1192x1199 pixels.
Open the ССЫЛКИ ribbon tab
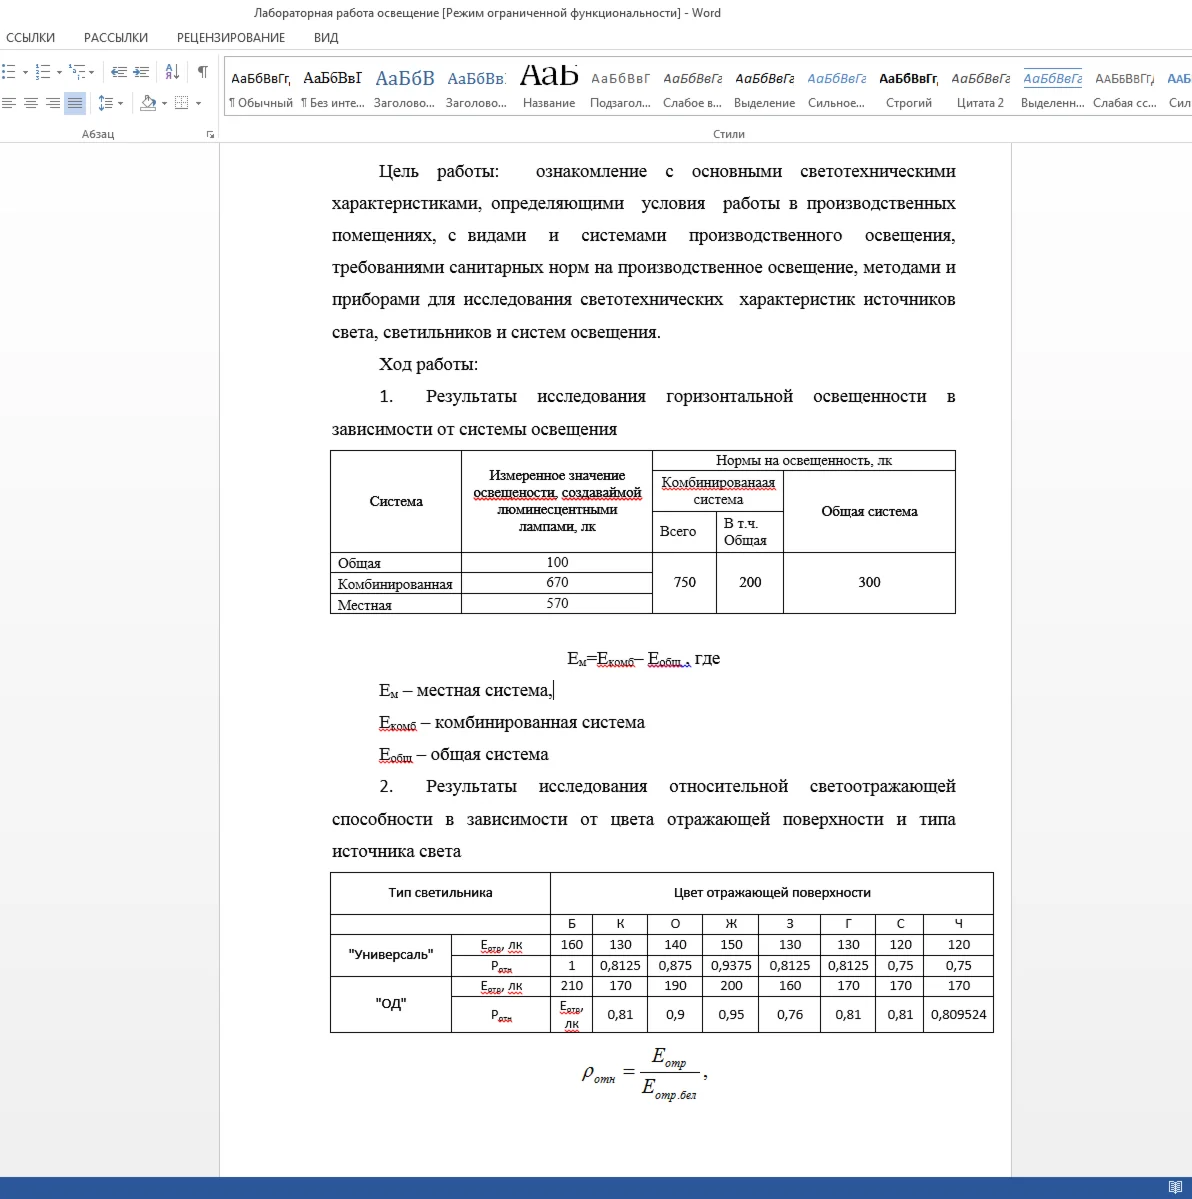[31, 37]
